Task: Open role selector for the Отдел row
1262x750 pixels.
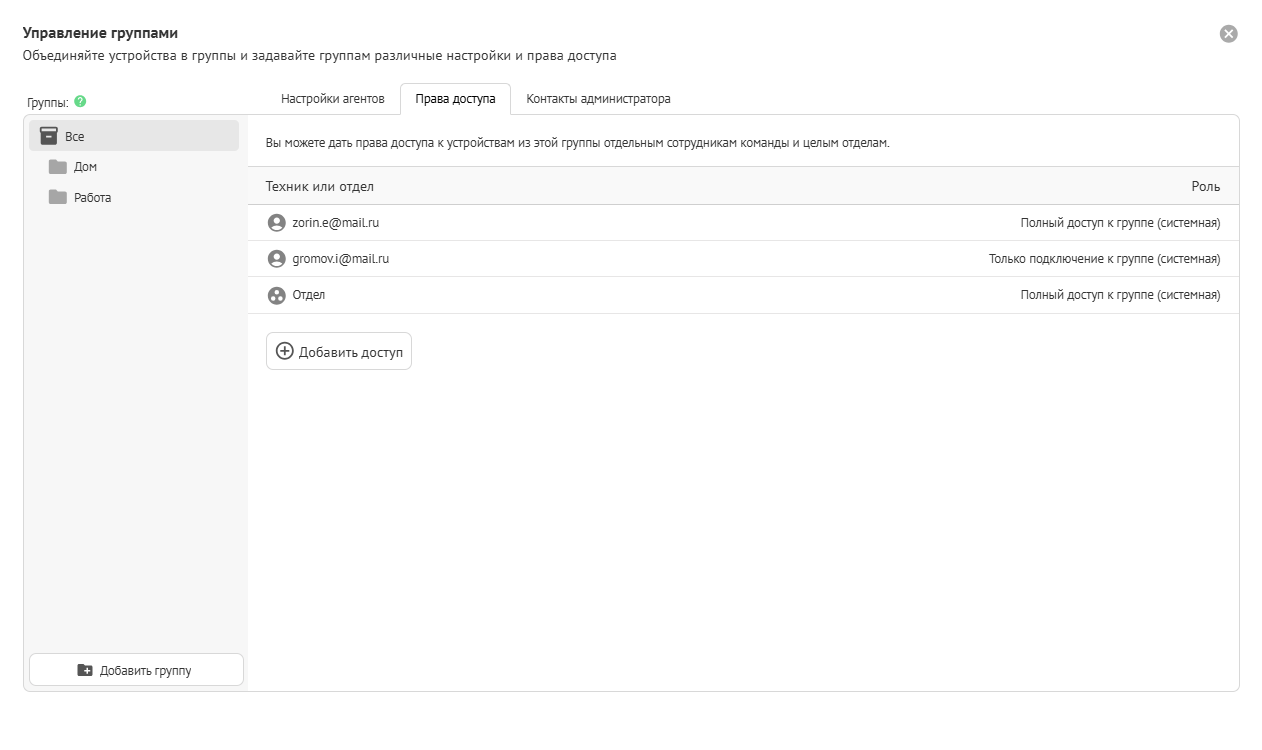Action: [1119, 295]
